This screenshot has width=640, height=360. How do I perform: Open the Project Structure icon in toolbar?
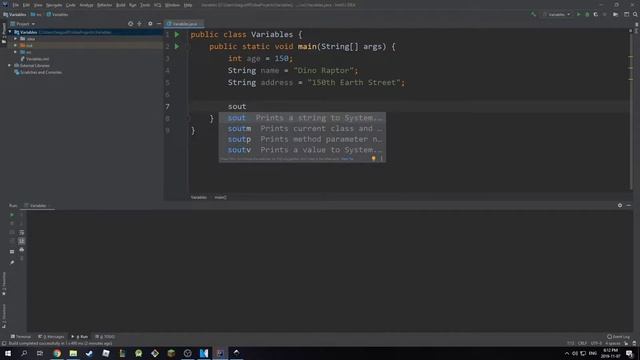click(626, 14)
